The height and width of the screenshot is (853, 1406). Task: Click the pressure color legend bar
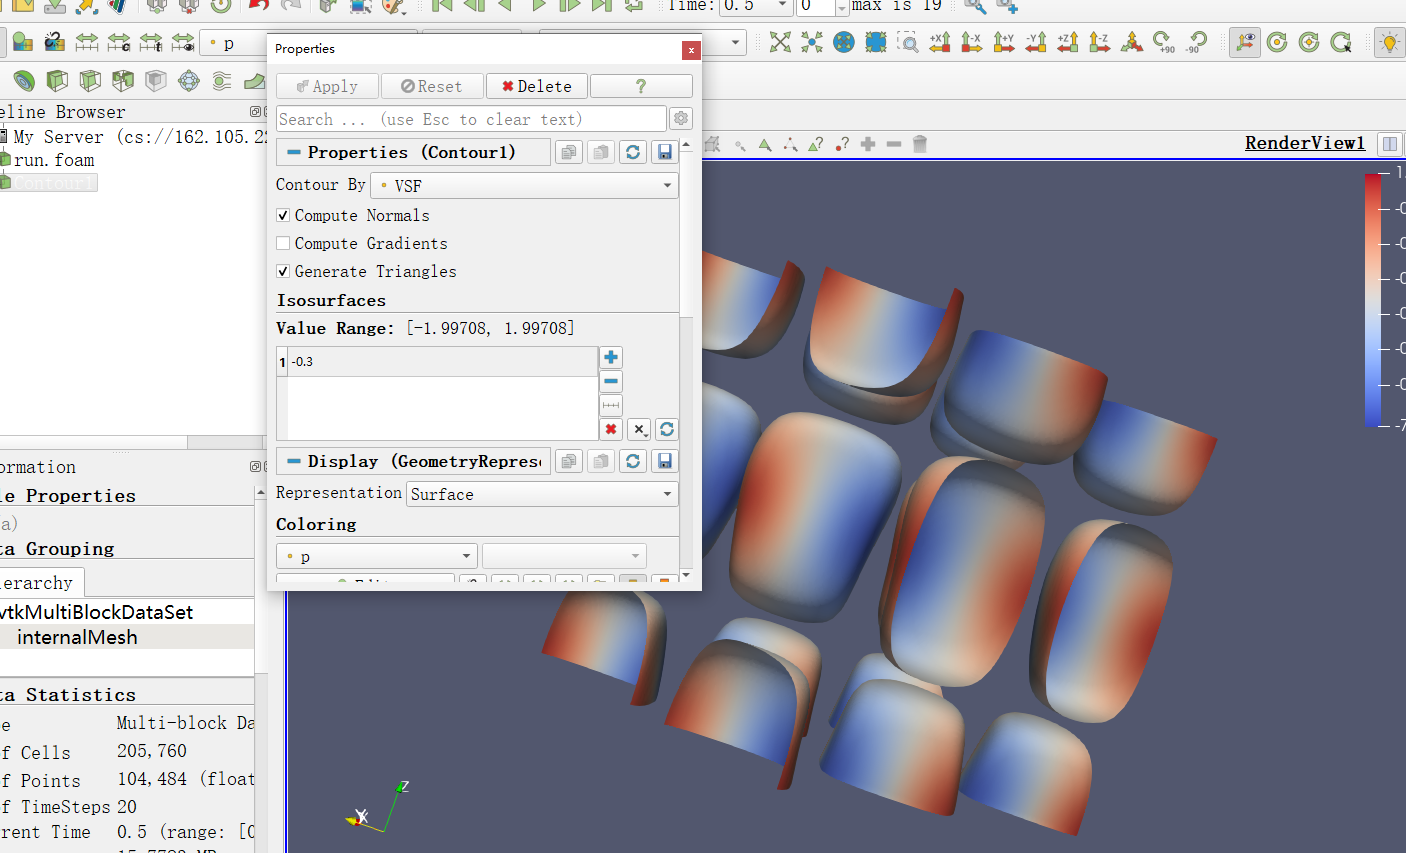click(x=1373, y=300)
